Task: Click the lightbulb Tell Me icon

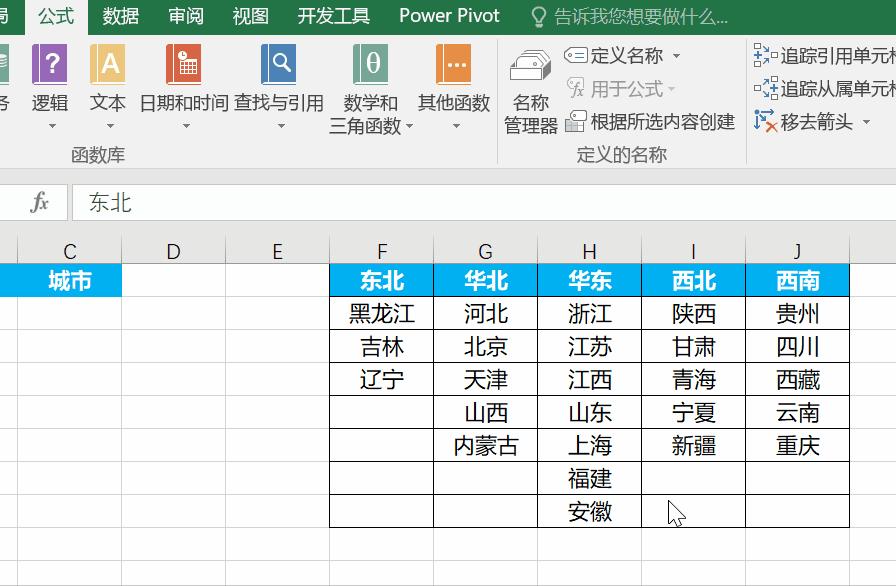Action: [x=538, y=17]
